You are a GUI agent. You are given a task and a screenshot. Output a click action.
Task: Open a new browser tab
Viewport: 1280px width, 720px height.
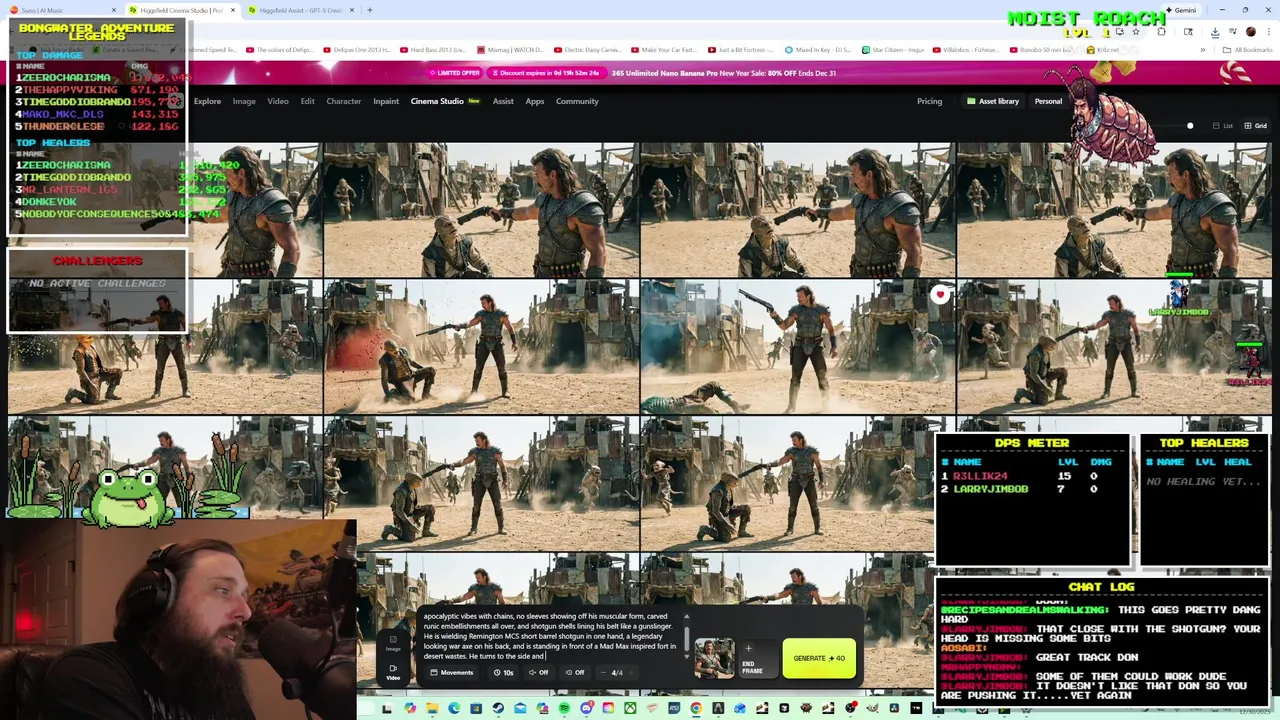(369, 10)
